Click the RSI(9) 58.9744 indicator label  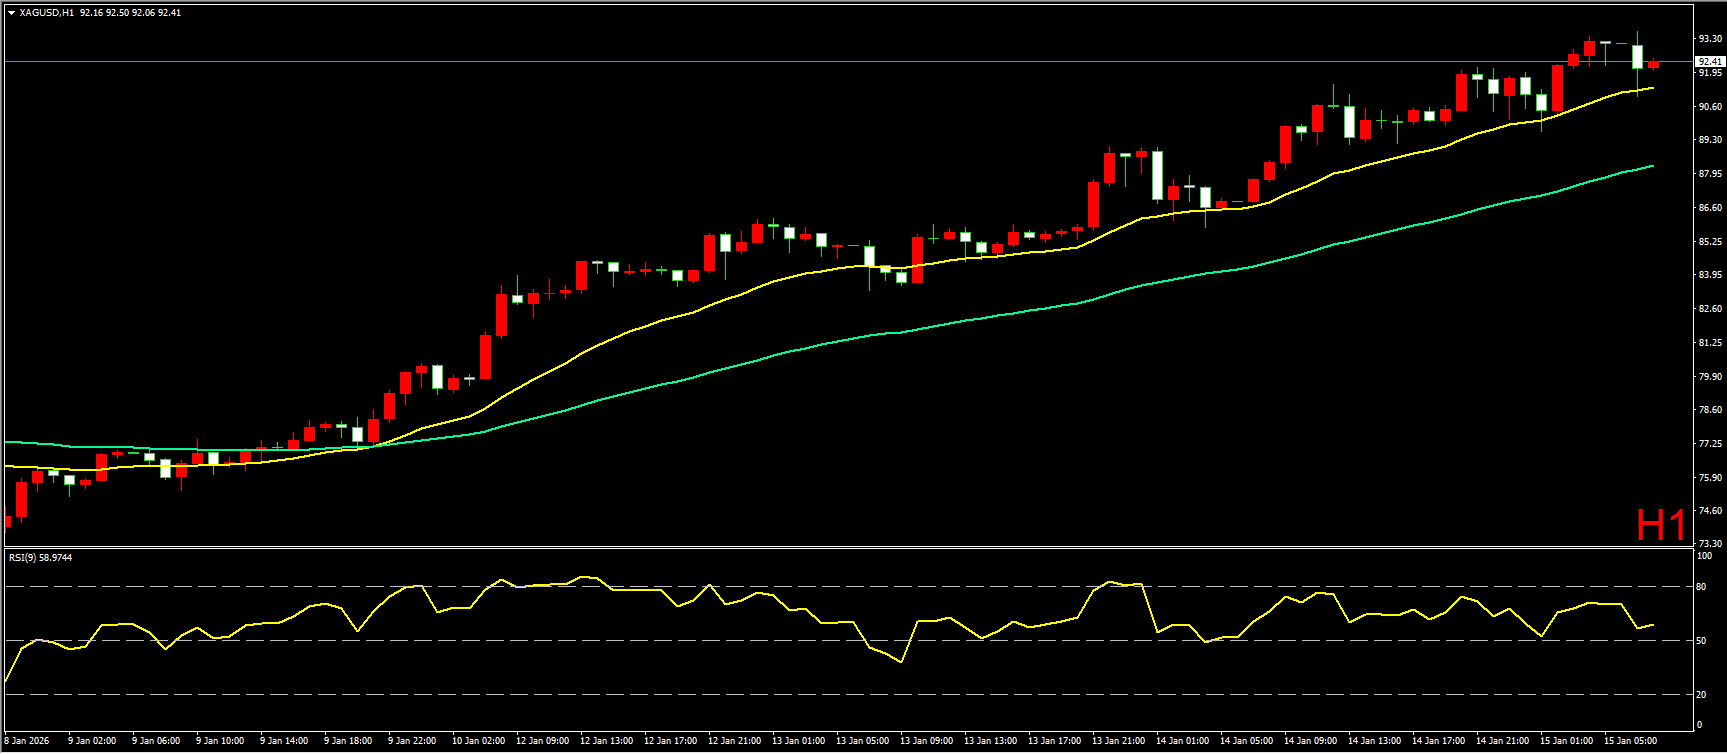(x=41, y=557)
